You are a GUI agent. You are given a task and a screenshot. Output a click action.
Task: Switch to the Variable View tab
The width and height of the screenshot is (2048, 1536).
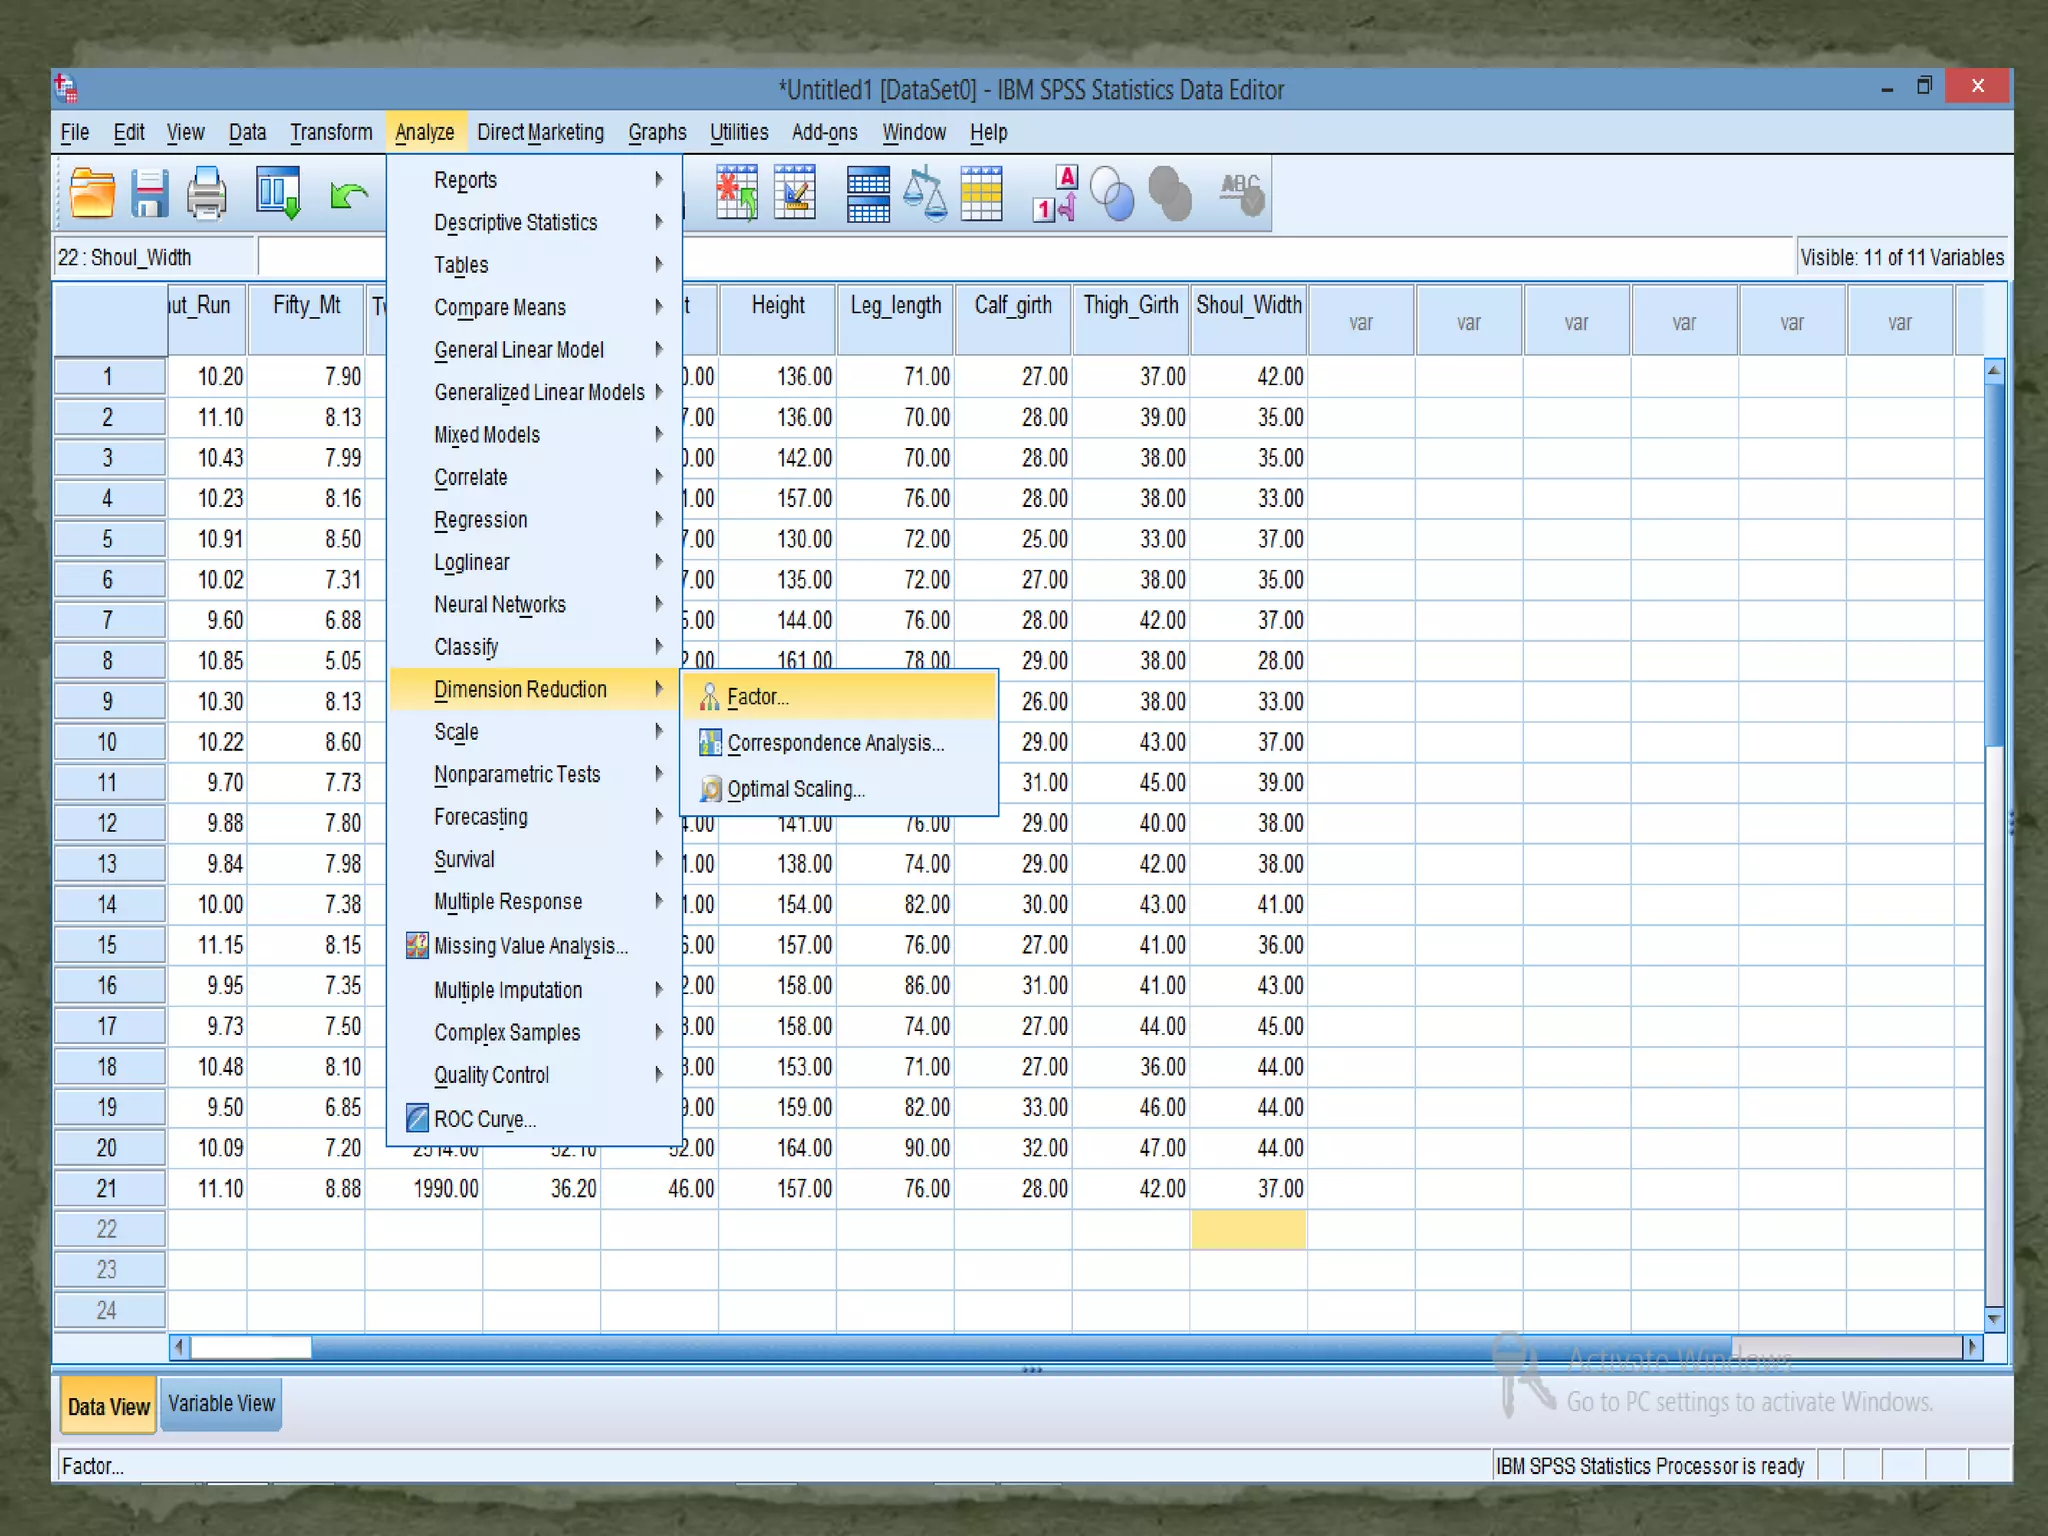coord(221,1404)
